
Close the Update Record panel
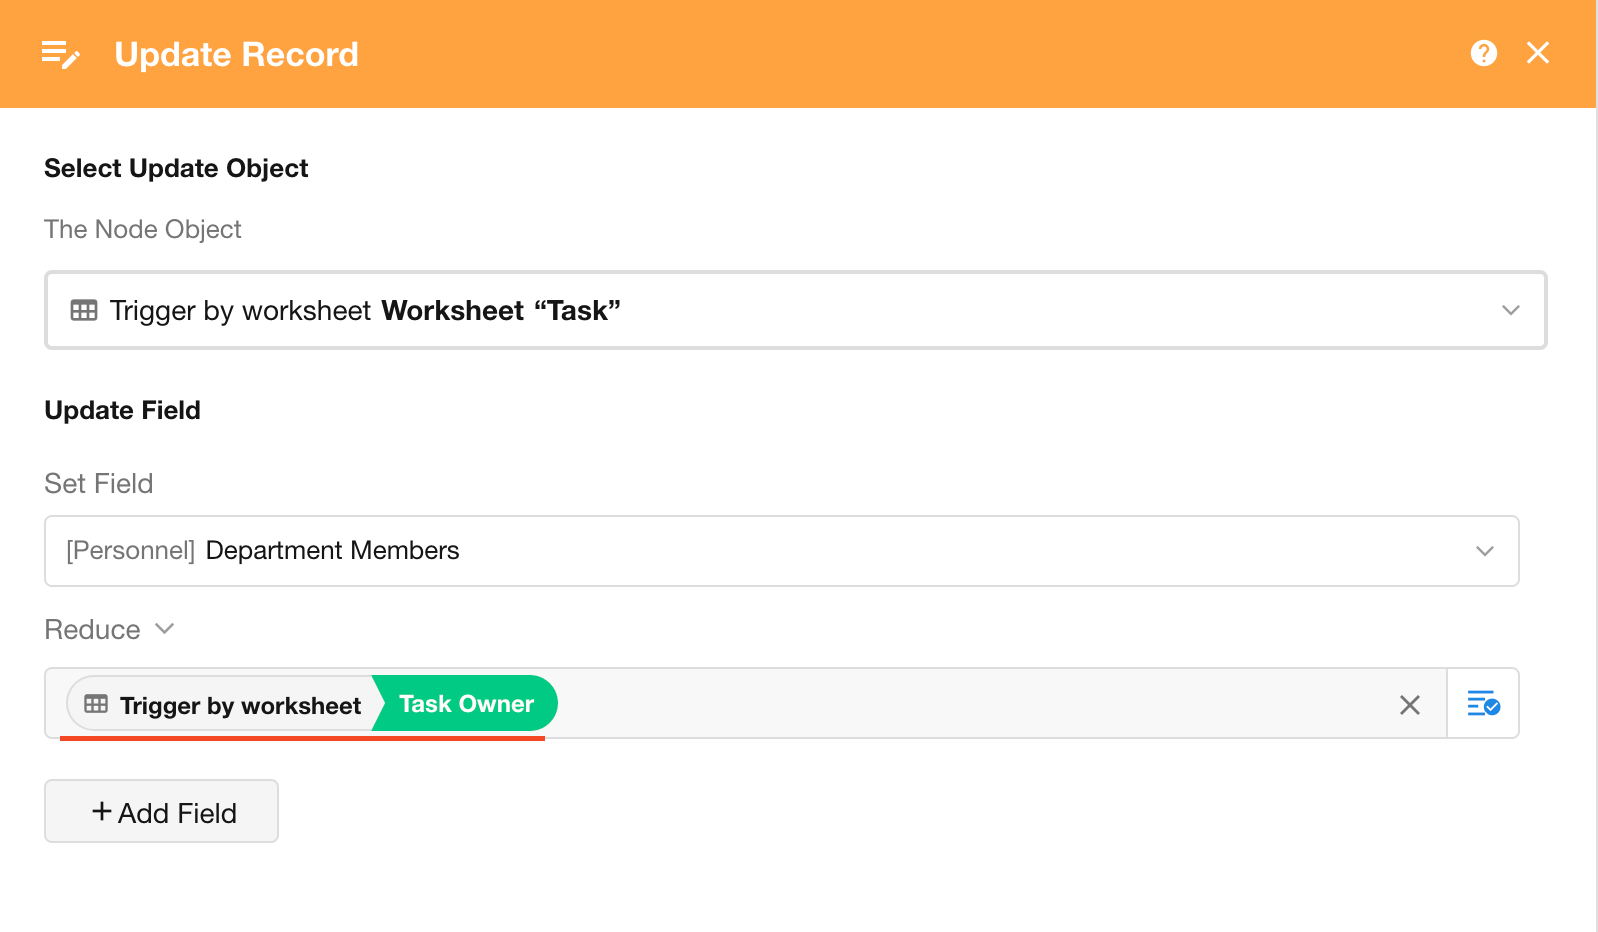tap(1538, 53)
